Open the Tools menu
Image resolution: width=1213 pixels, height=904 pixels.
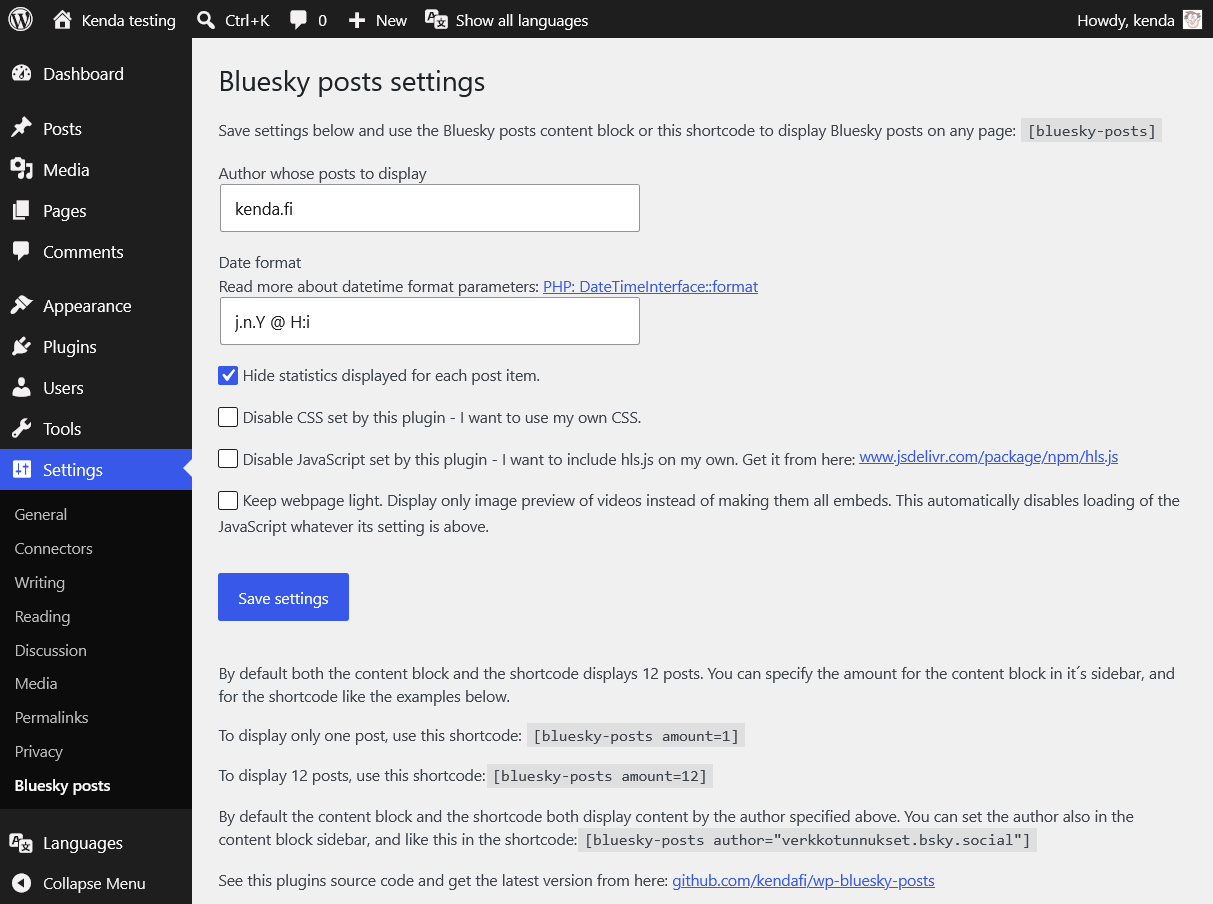click(96, 428)
